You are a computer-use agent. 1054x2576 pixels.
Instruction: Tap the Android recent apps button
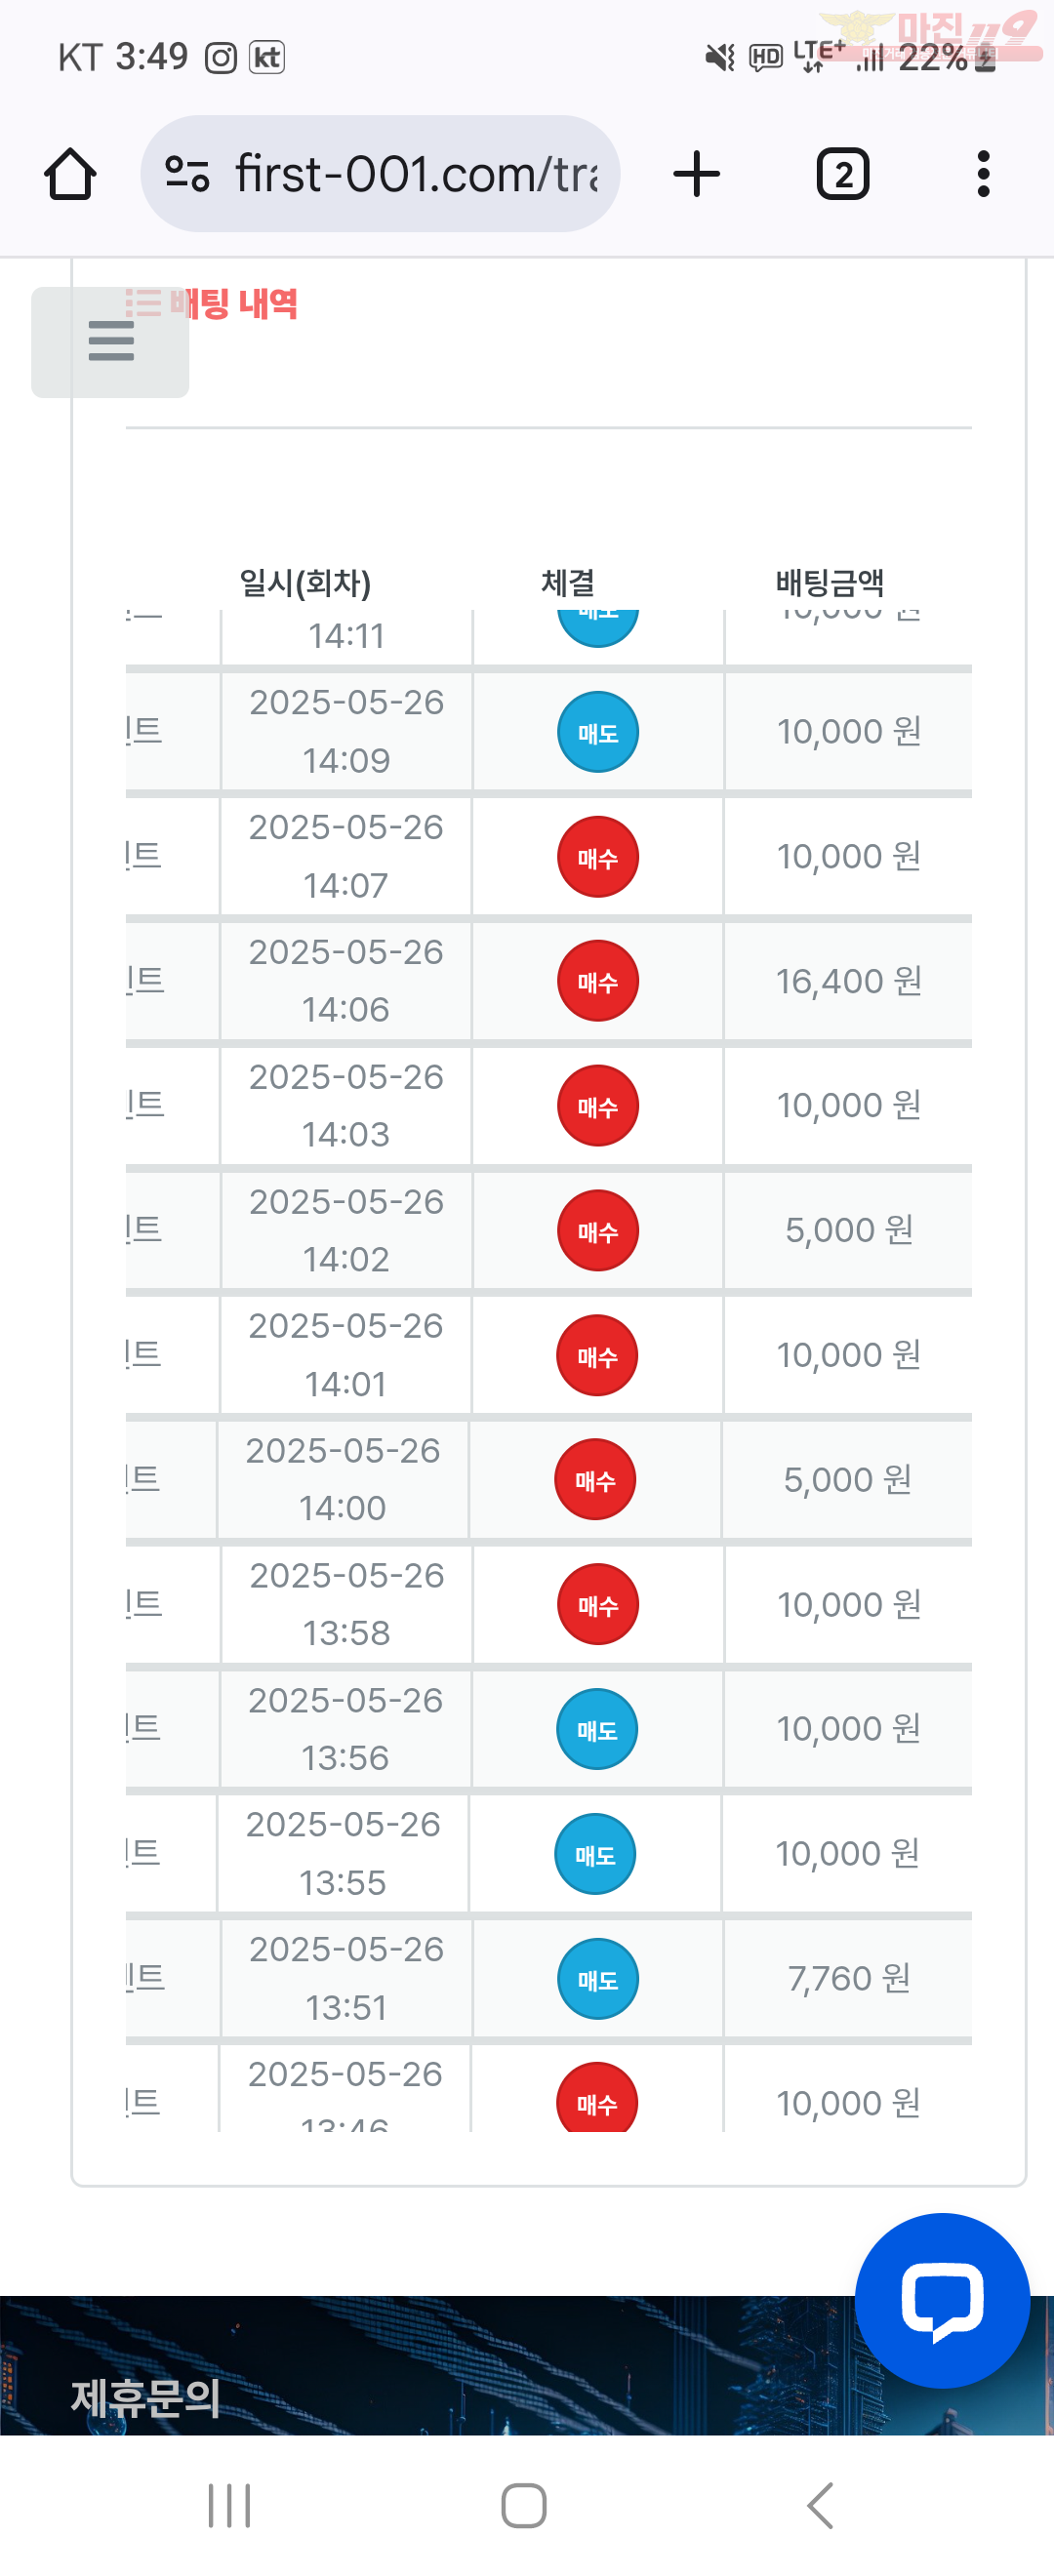[229, 2505]
